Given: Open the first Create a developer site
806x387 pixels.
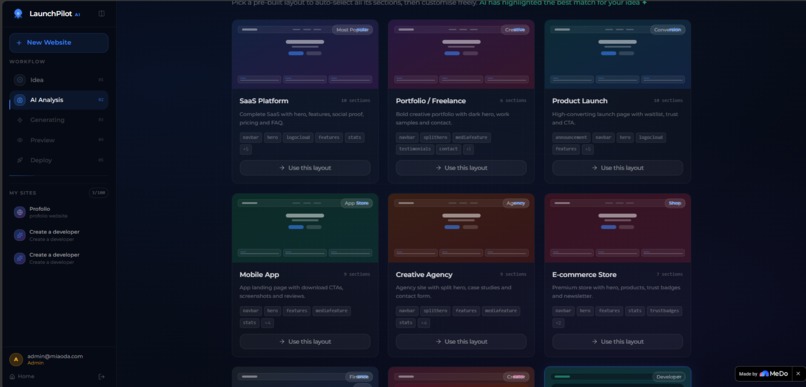Looking at the screenshot, I should point(59,235).
